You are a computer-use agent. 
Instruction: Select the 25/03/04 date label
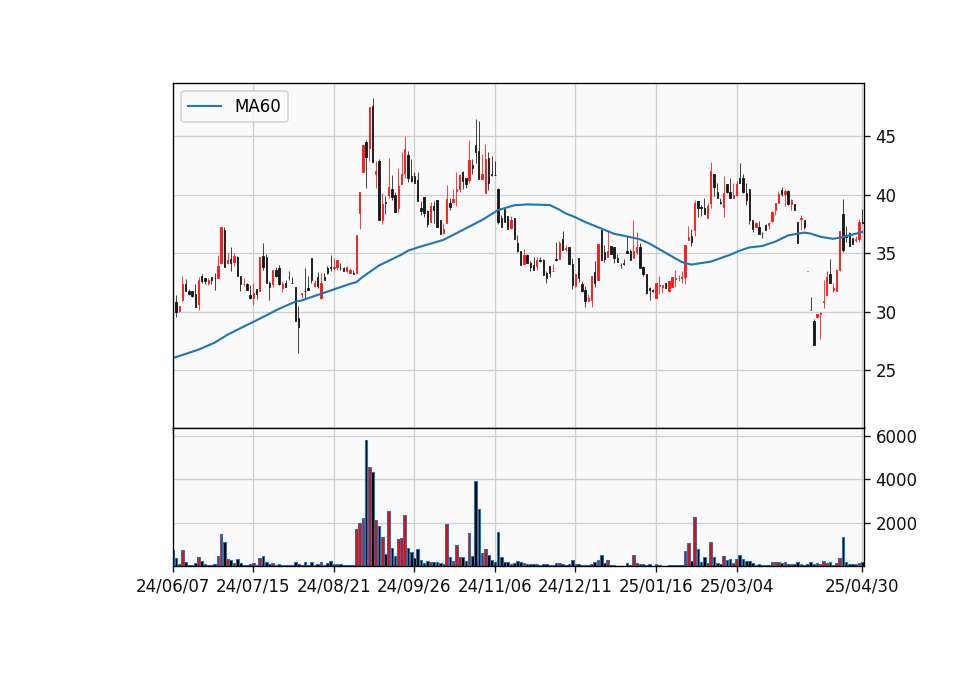pyautogui.click(x=737, y=586)
